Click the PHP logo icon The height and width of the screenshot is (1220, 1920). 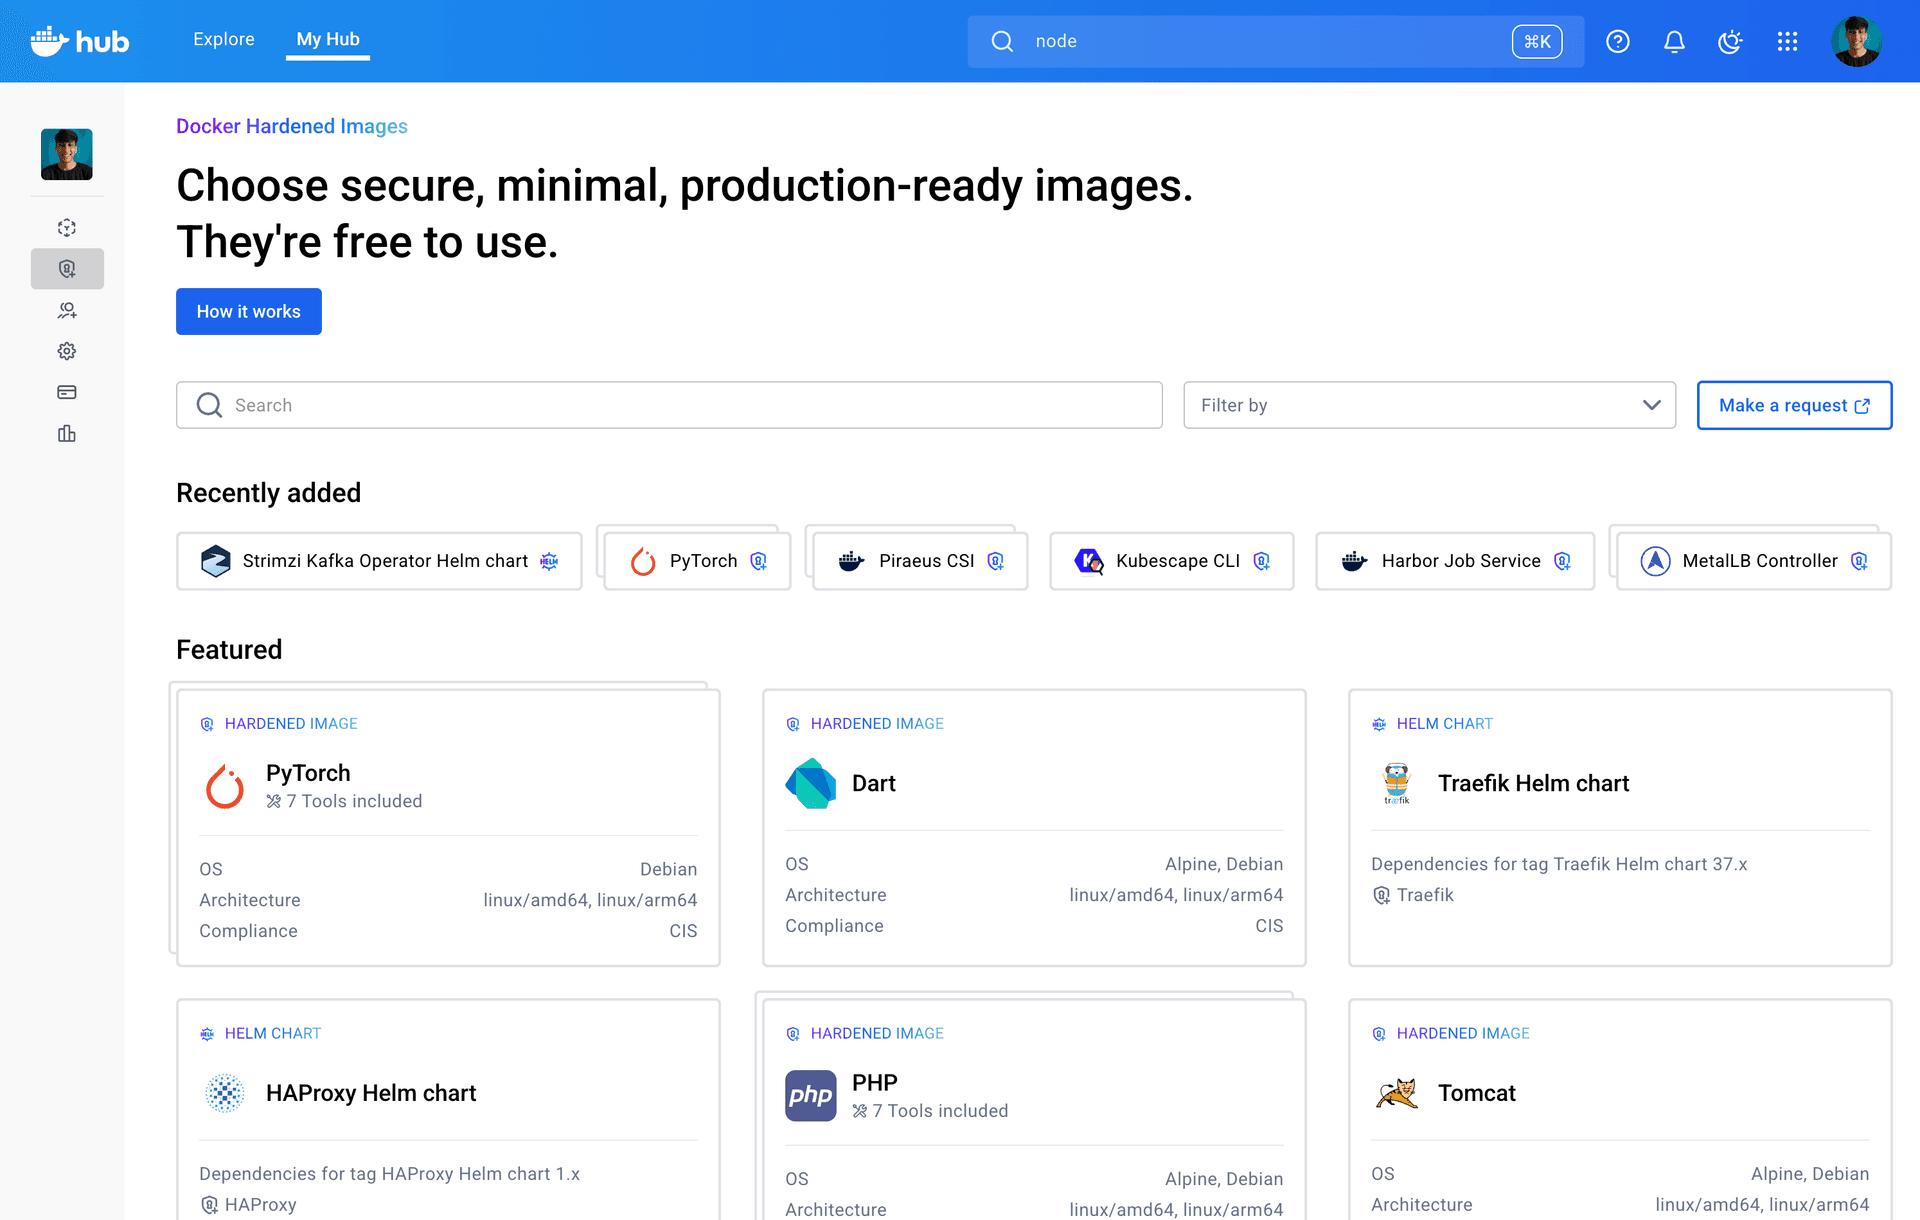tap(811, 1095)
